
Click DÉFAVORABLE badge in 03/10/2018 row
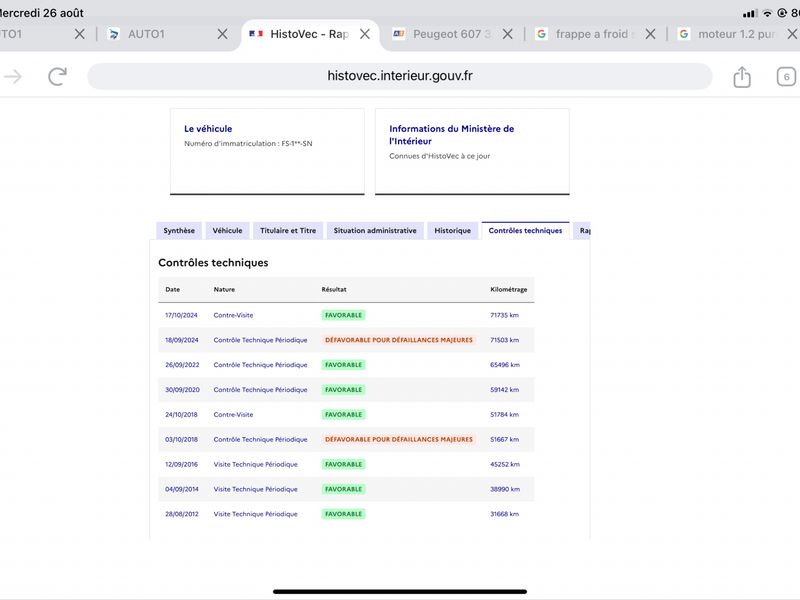point(399,439)
